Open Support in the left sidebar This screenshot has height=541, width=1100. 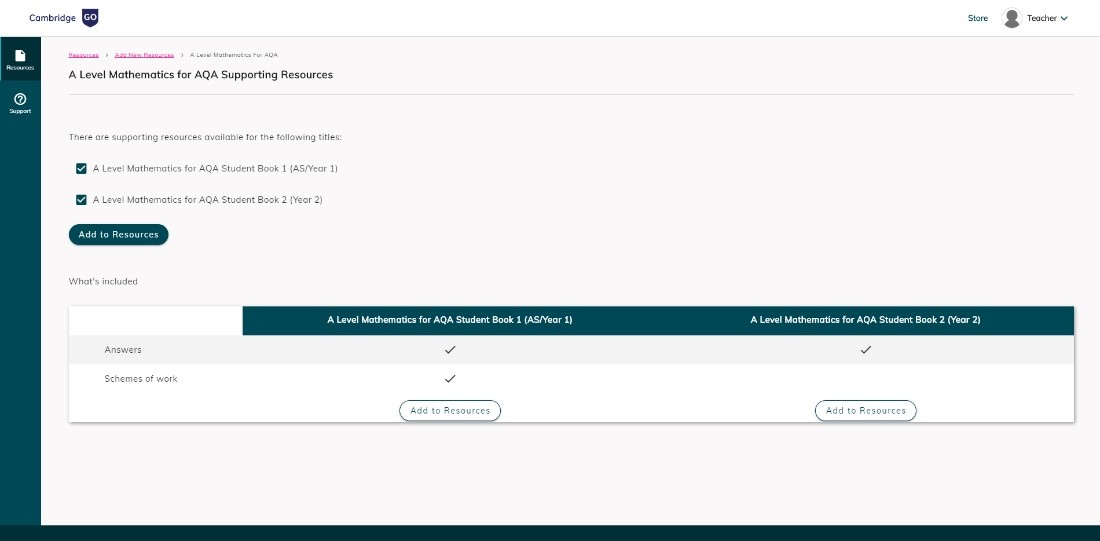[20, 103]
